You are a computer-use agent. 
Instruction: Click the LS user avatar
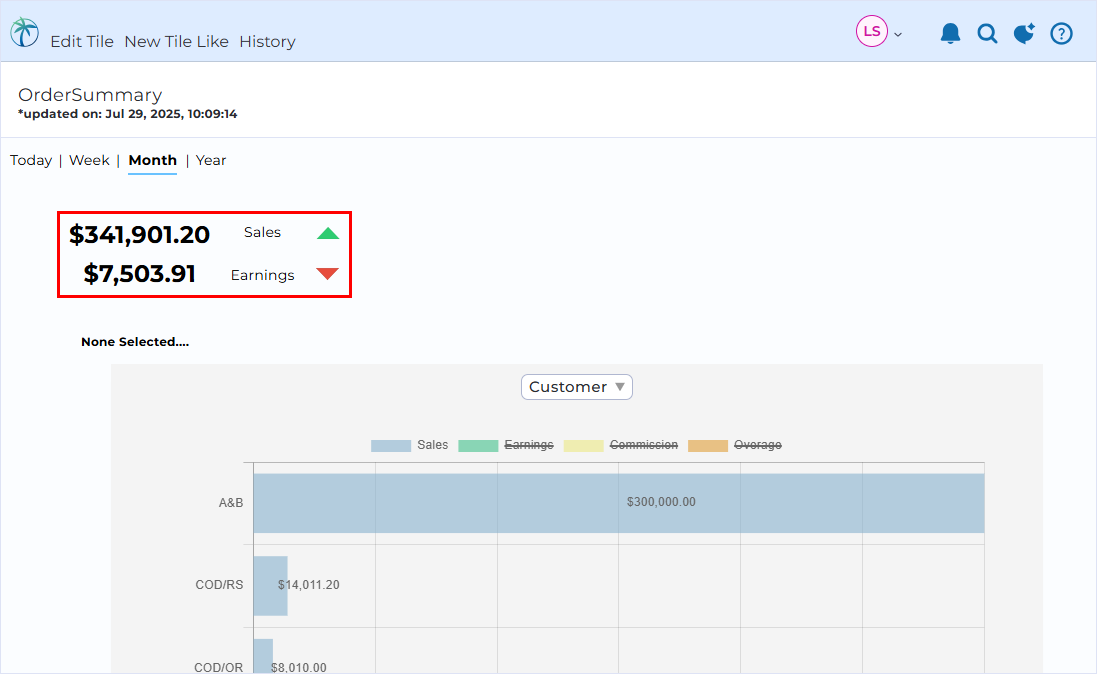coord(872,31)
